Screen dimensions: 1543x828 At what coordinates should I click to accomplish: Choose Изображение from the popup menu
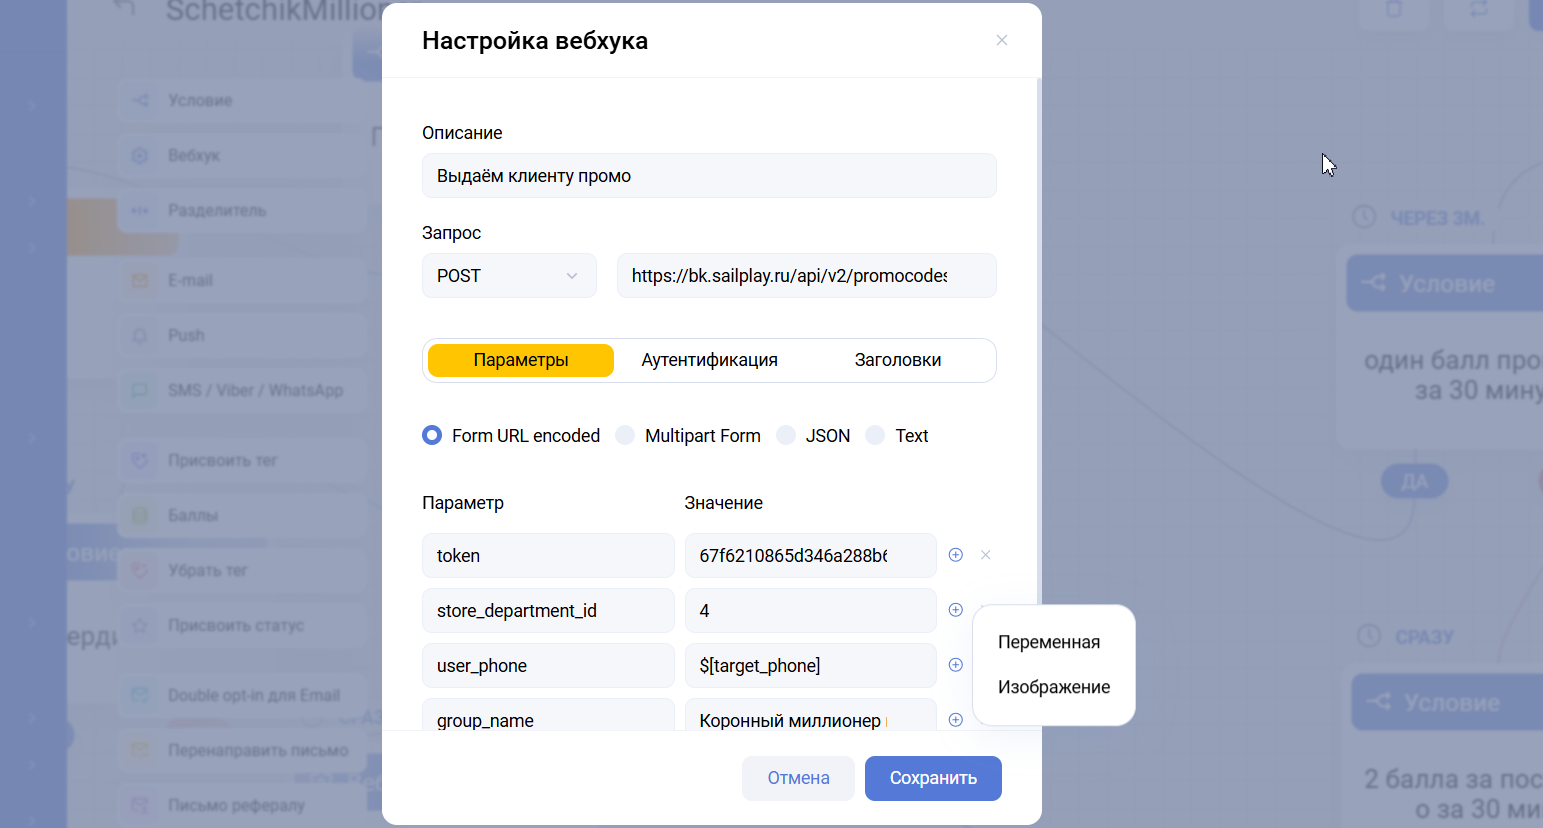(x=1053, y=687)
